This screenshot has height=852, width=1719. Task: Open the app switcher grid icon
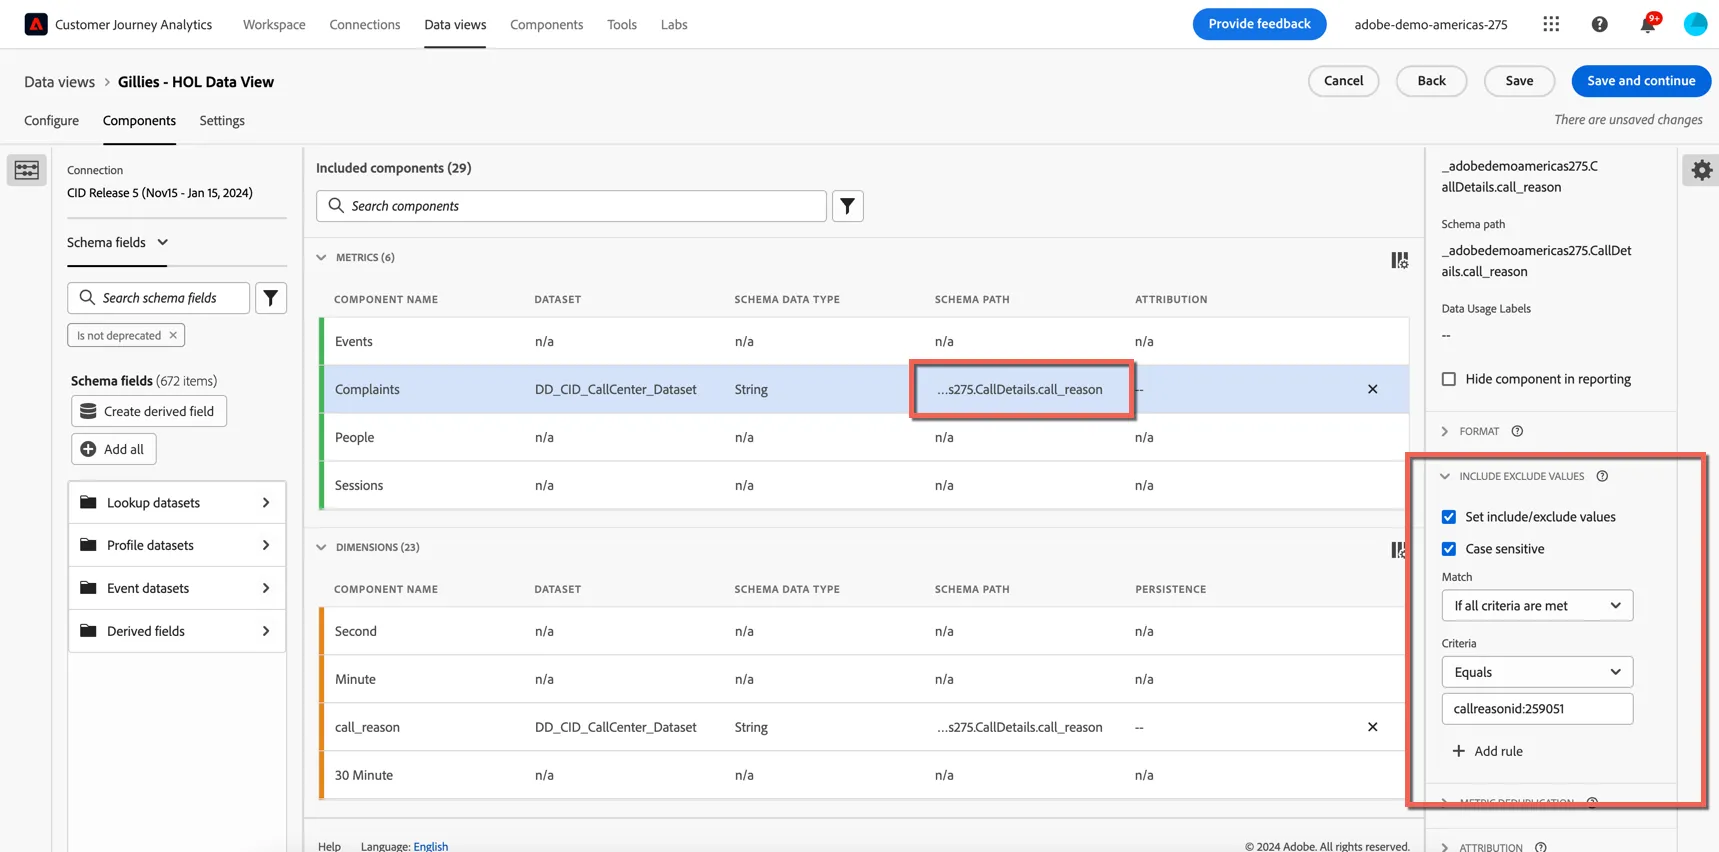[1551, 24]
